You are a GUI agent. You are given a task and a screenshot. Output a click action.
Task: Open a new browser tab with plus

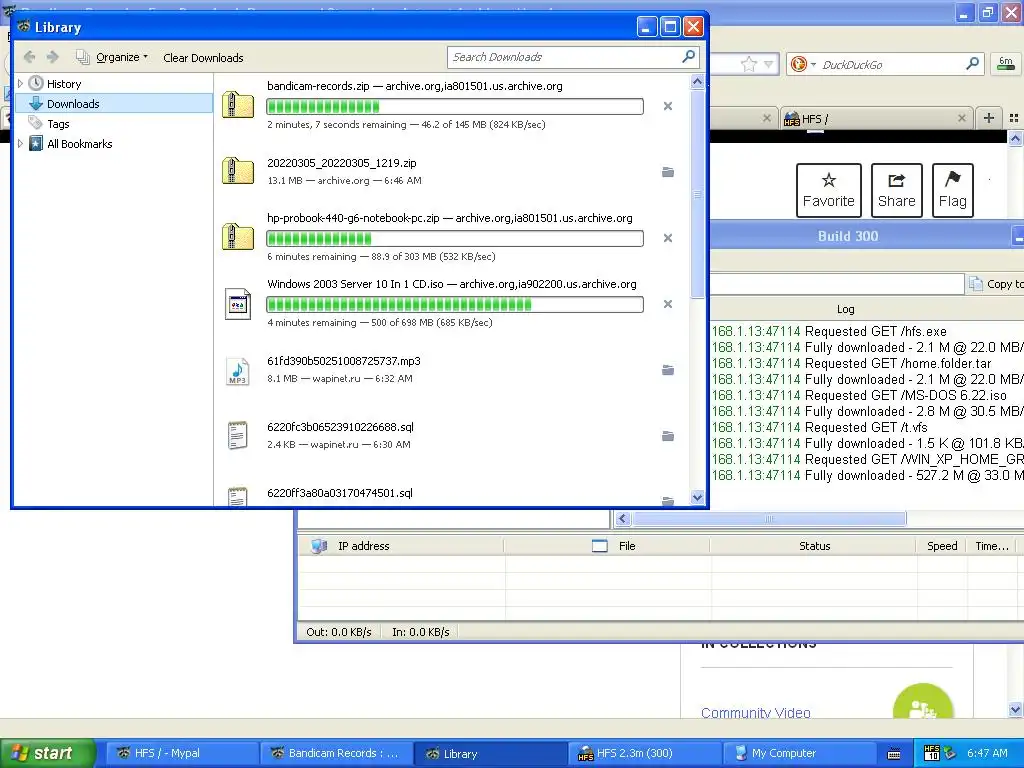[x=989, y=118]
